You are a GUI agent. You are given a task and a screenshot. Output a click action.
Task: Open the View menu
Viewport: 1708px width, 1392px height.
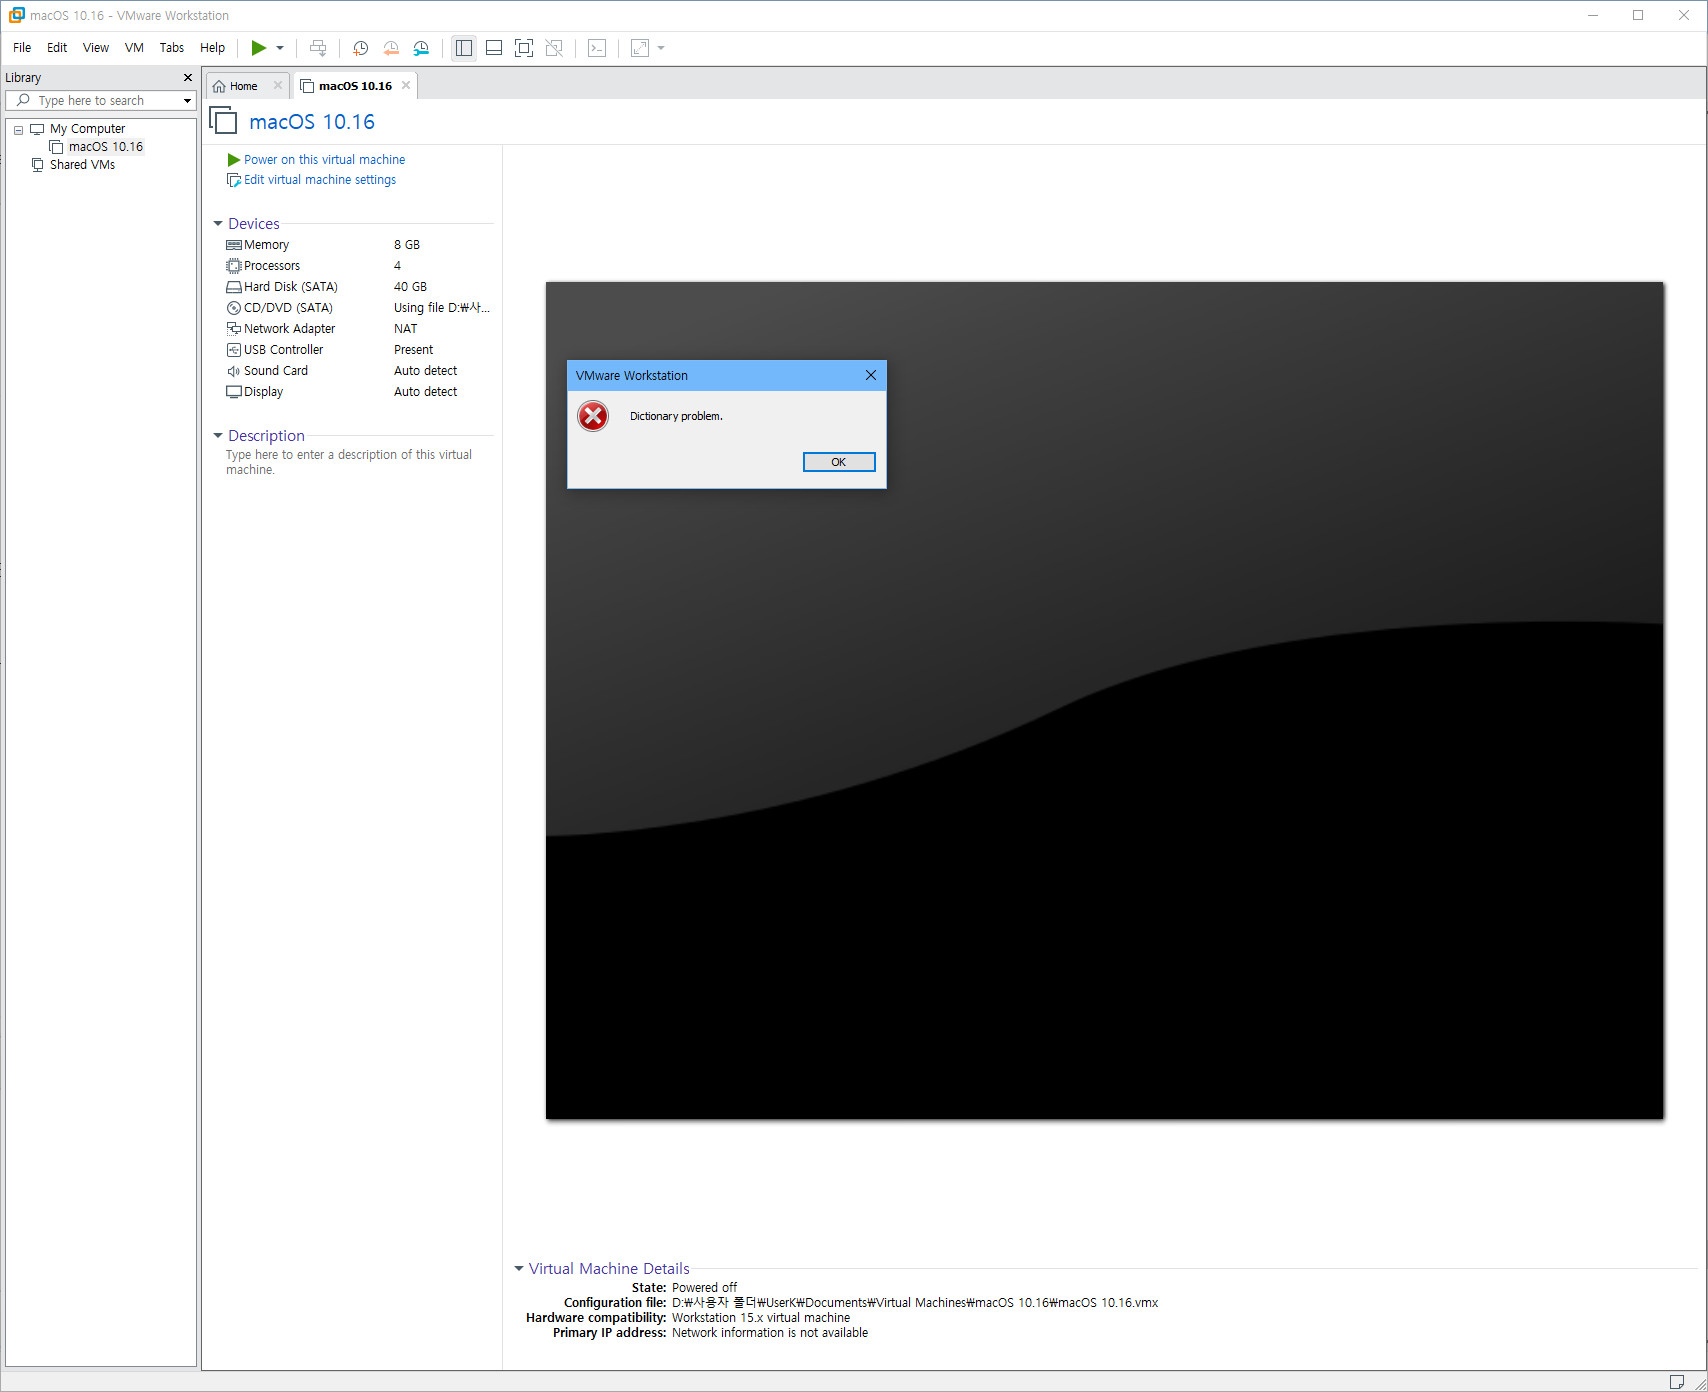click(x=96, y=48)
